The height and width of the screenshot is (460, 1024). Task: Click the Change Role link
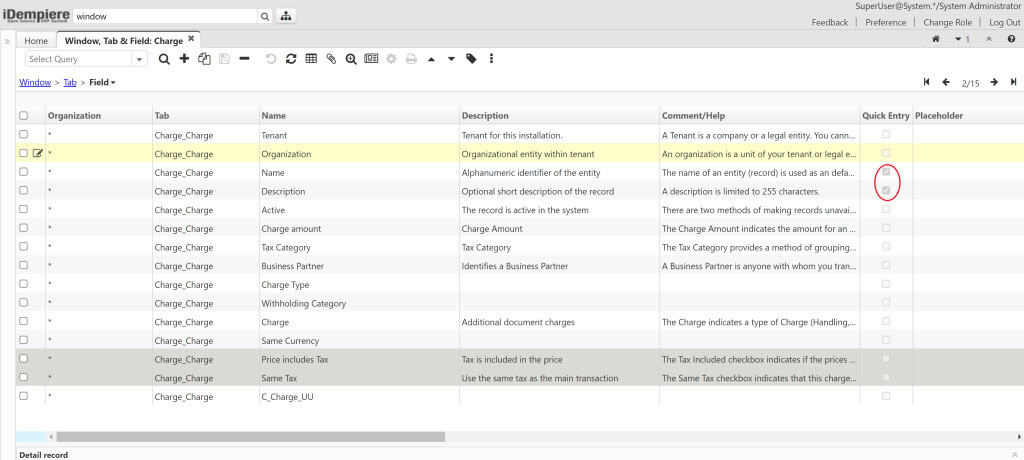(946, 22)
